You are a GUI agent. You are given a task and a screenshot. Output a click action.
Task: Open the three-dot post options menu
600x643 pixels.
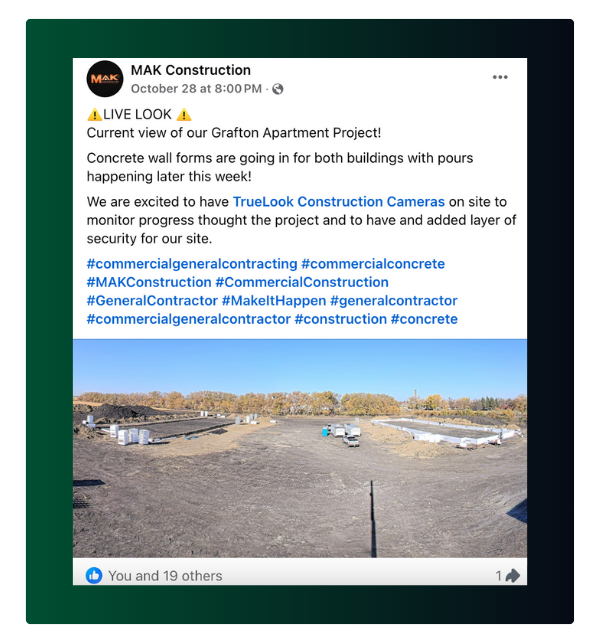pyautogui.click(x=500, y=77)
